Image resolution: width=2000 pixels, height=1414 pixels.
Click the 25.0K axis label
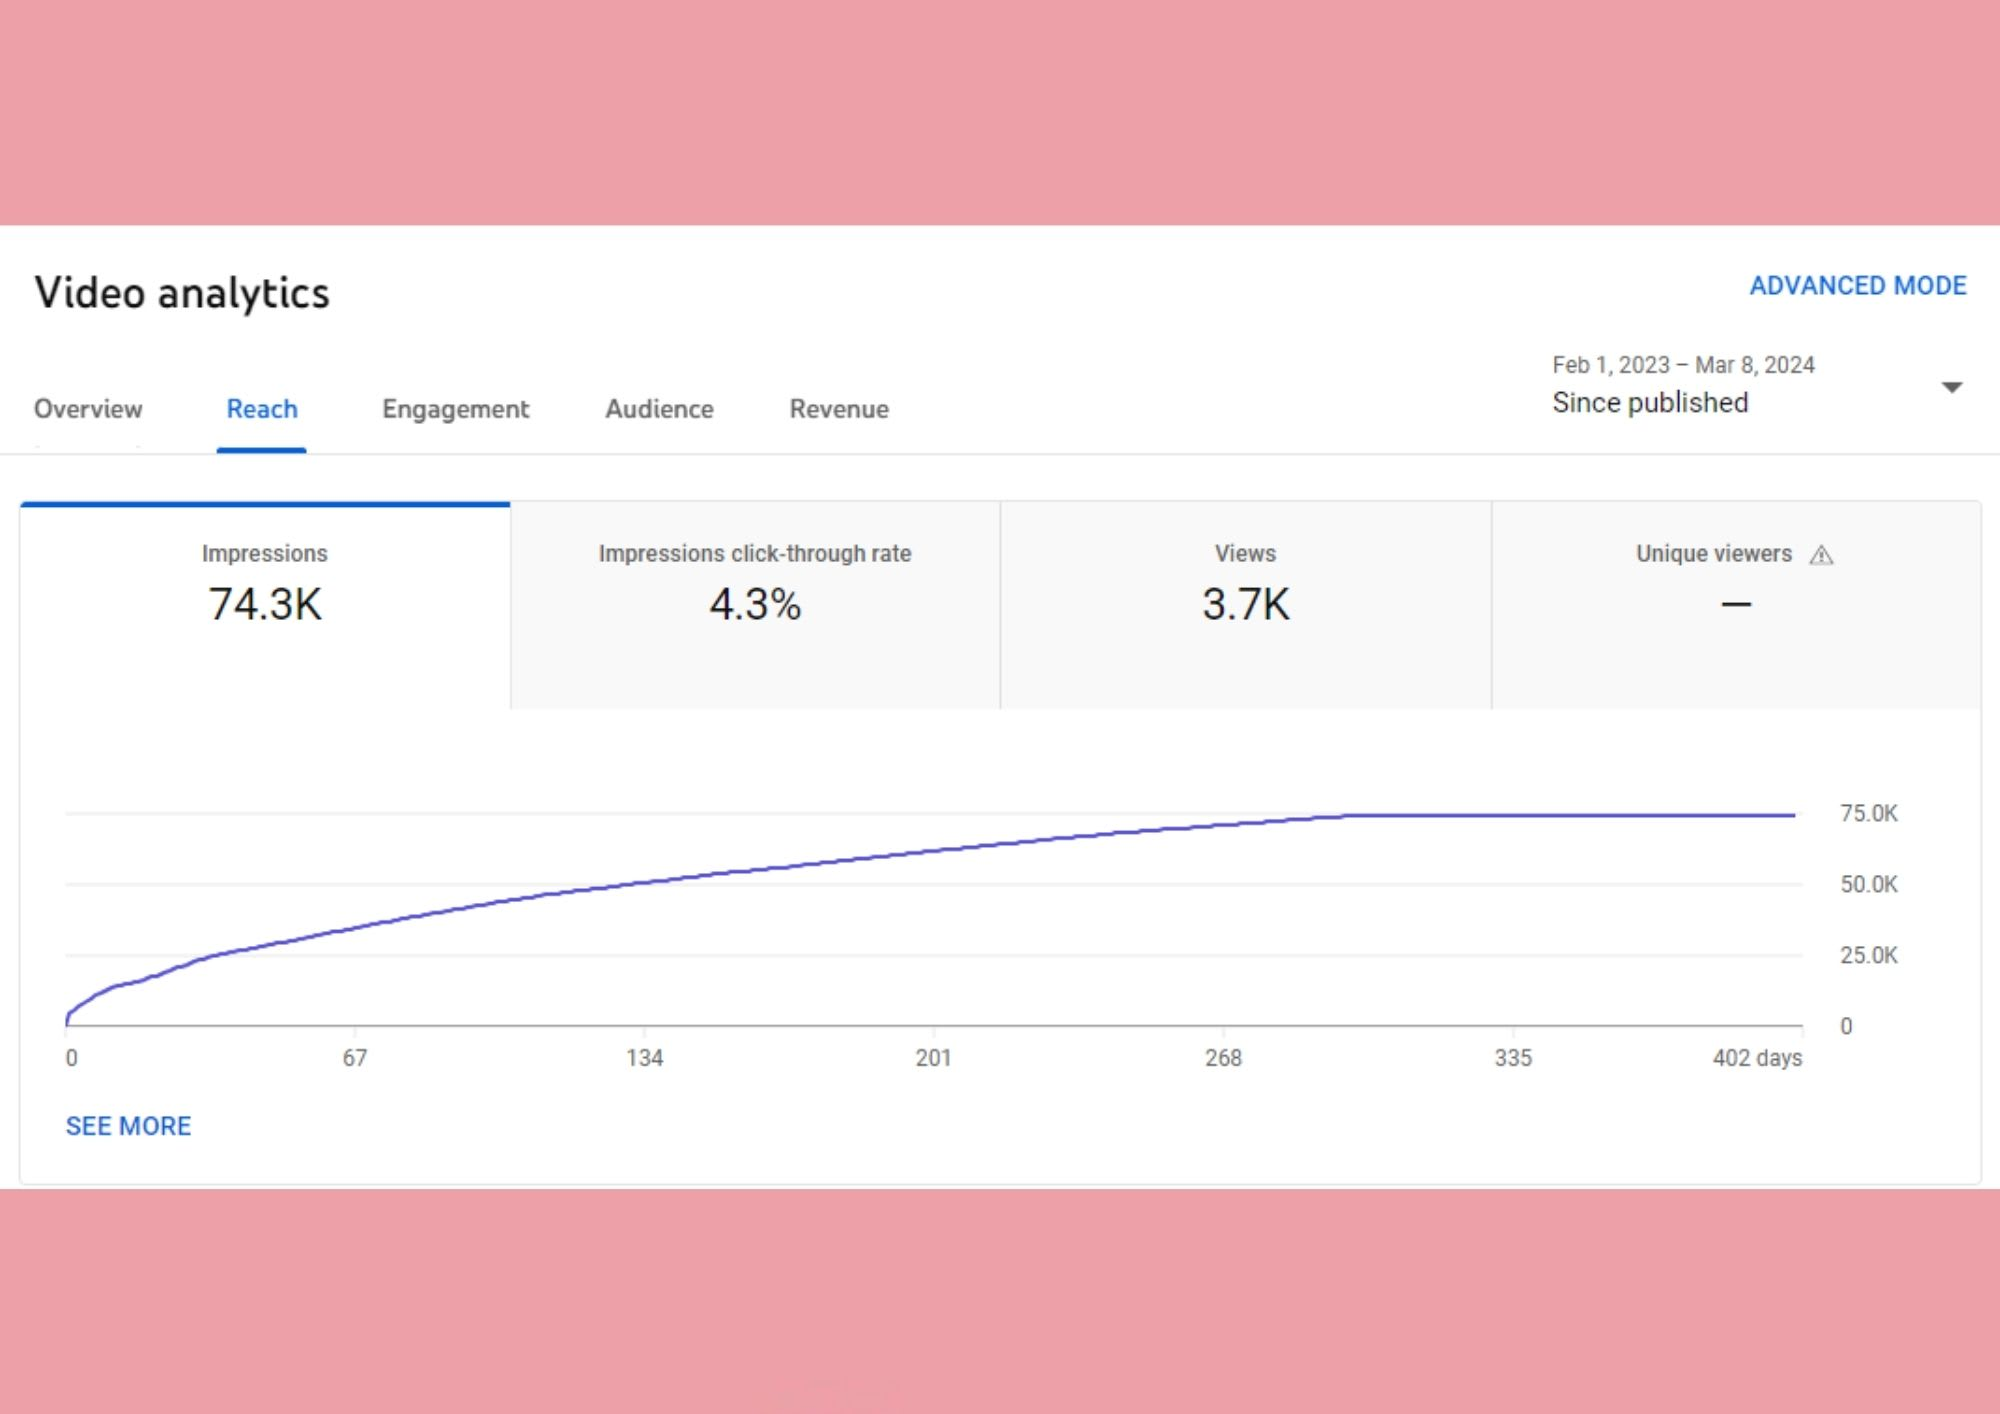click(1868, 955)
